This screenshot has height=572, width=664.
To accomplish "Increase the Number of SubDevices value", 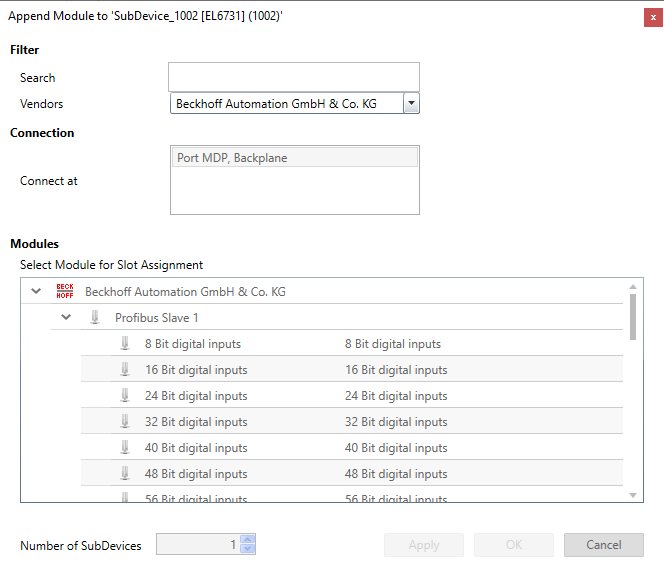I will pyautogui.click(x=249, y=540).
